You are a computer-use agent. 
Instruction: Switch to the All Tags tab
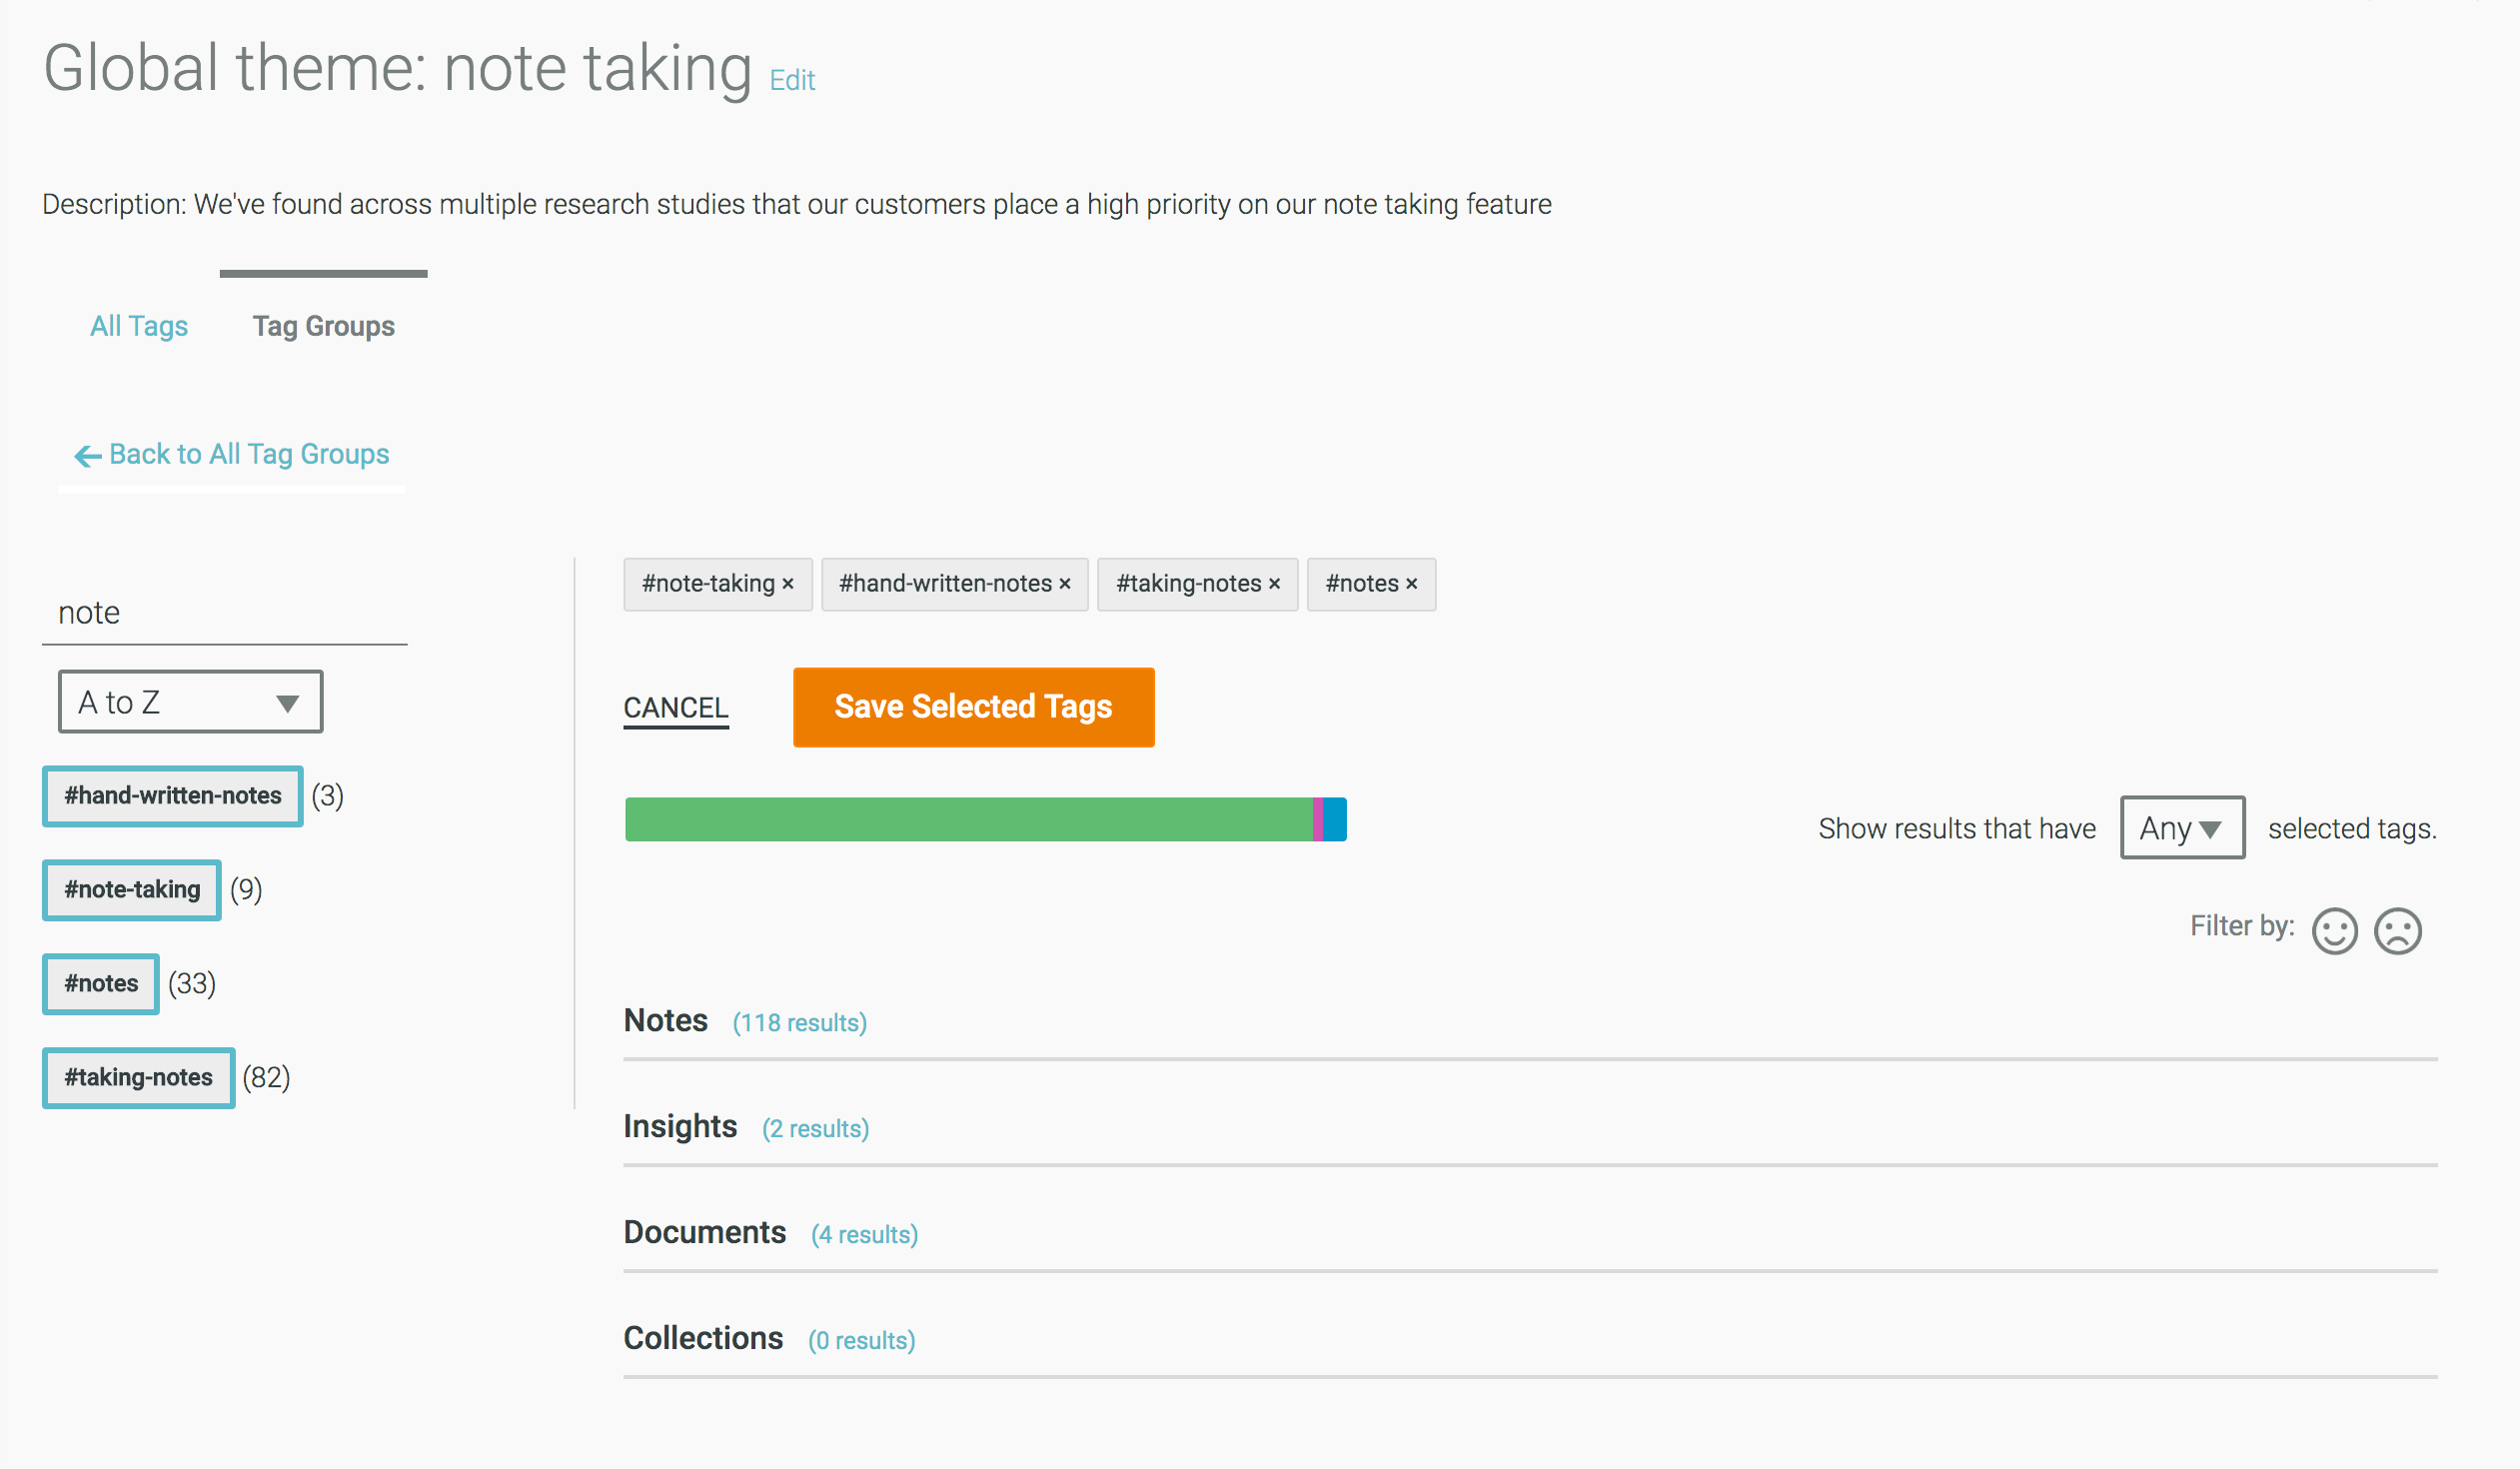(139, 326)
